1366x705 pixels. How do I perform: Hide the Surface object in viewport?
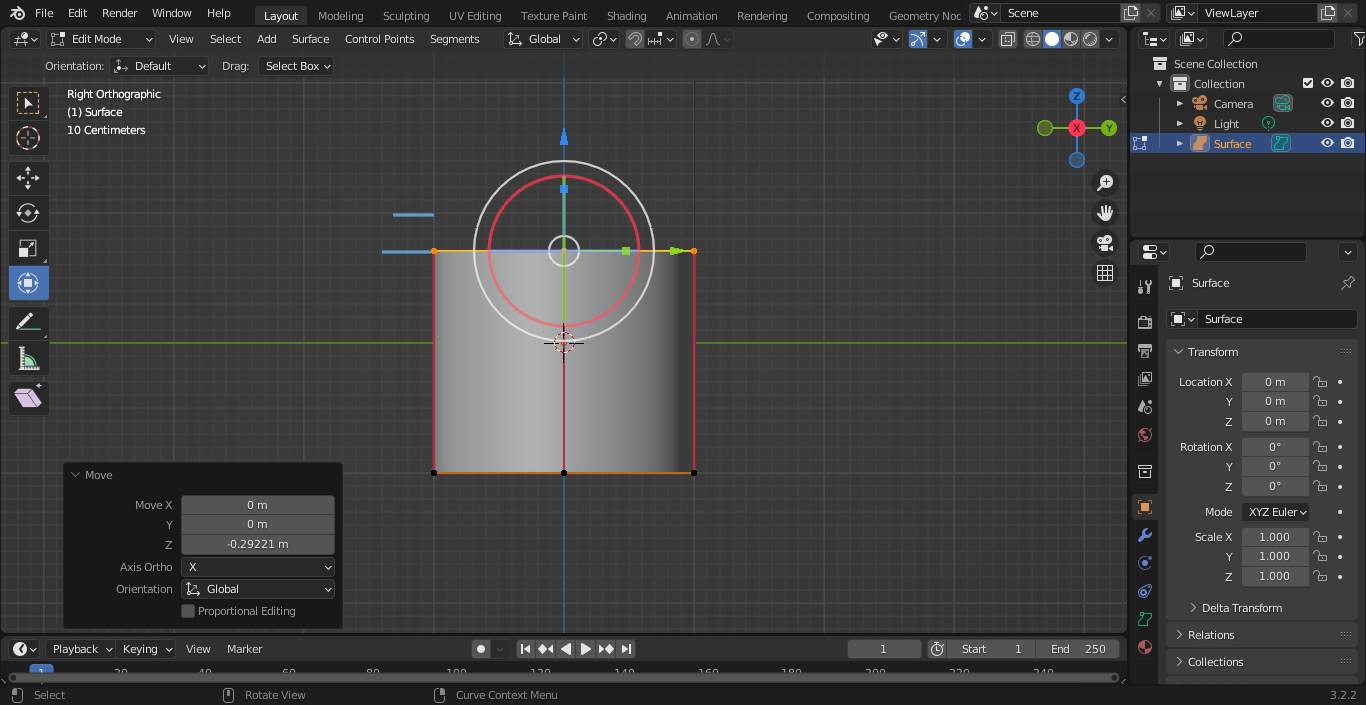coord(1327,143)
